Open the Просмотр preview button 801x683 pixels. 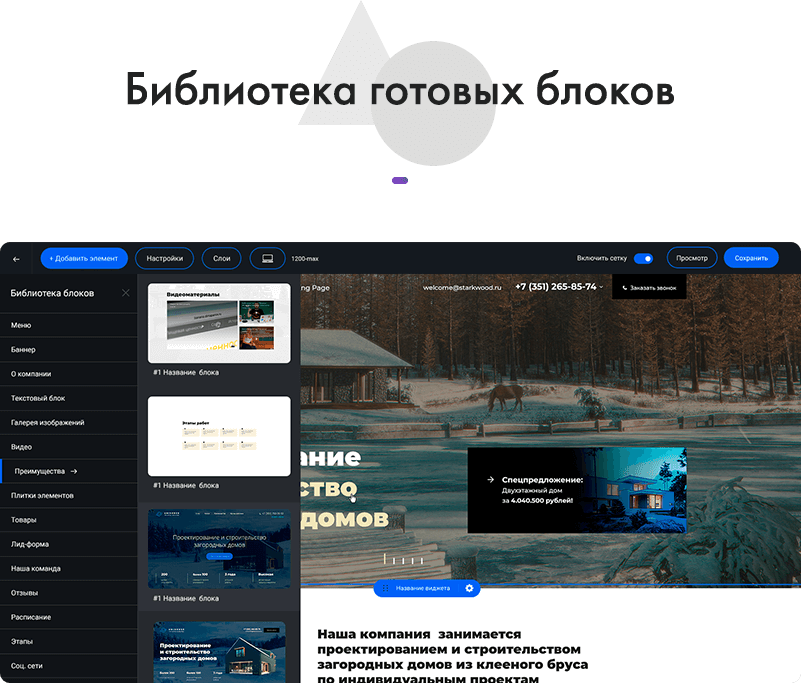tap(692, 258)
